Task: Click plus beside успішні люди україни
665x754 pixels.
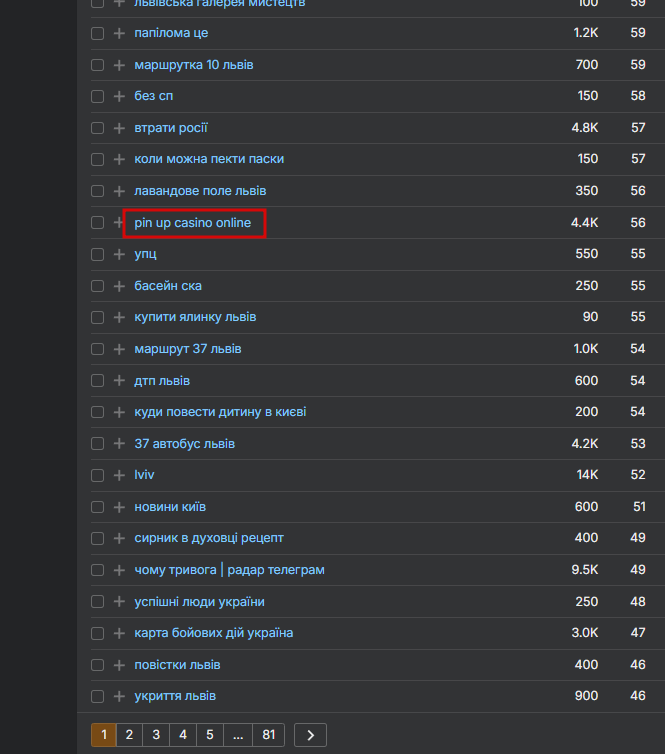Action: tap(119, 602)
